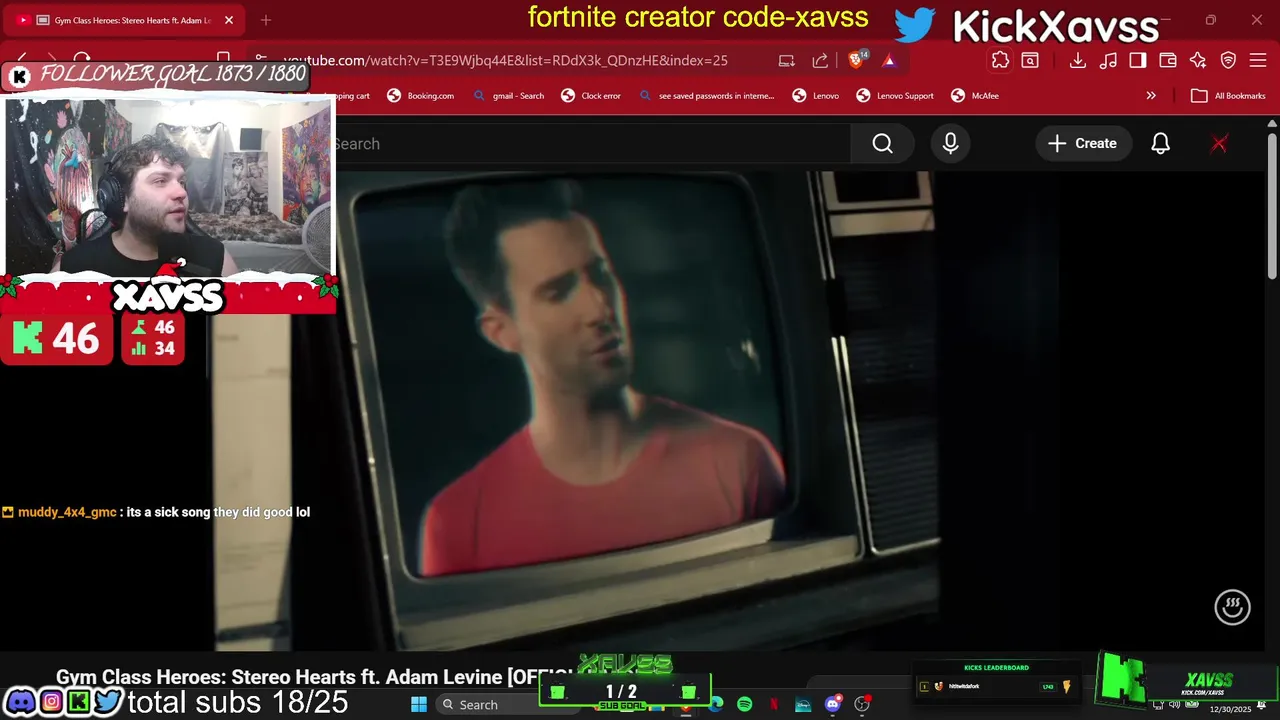The image size is (1280, 720).
Task: Open the Booking.com bookmark
Action: click(x=420, y=96)
